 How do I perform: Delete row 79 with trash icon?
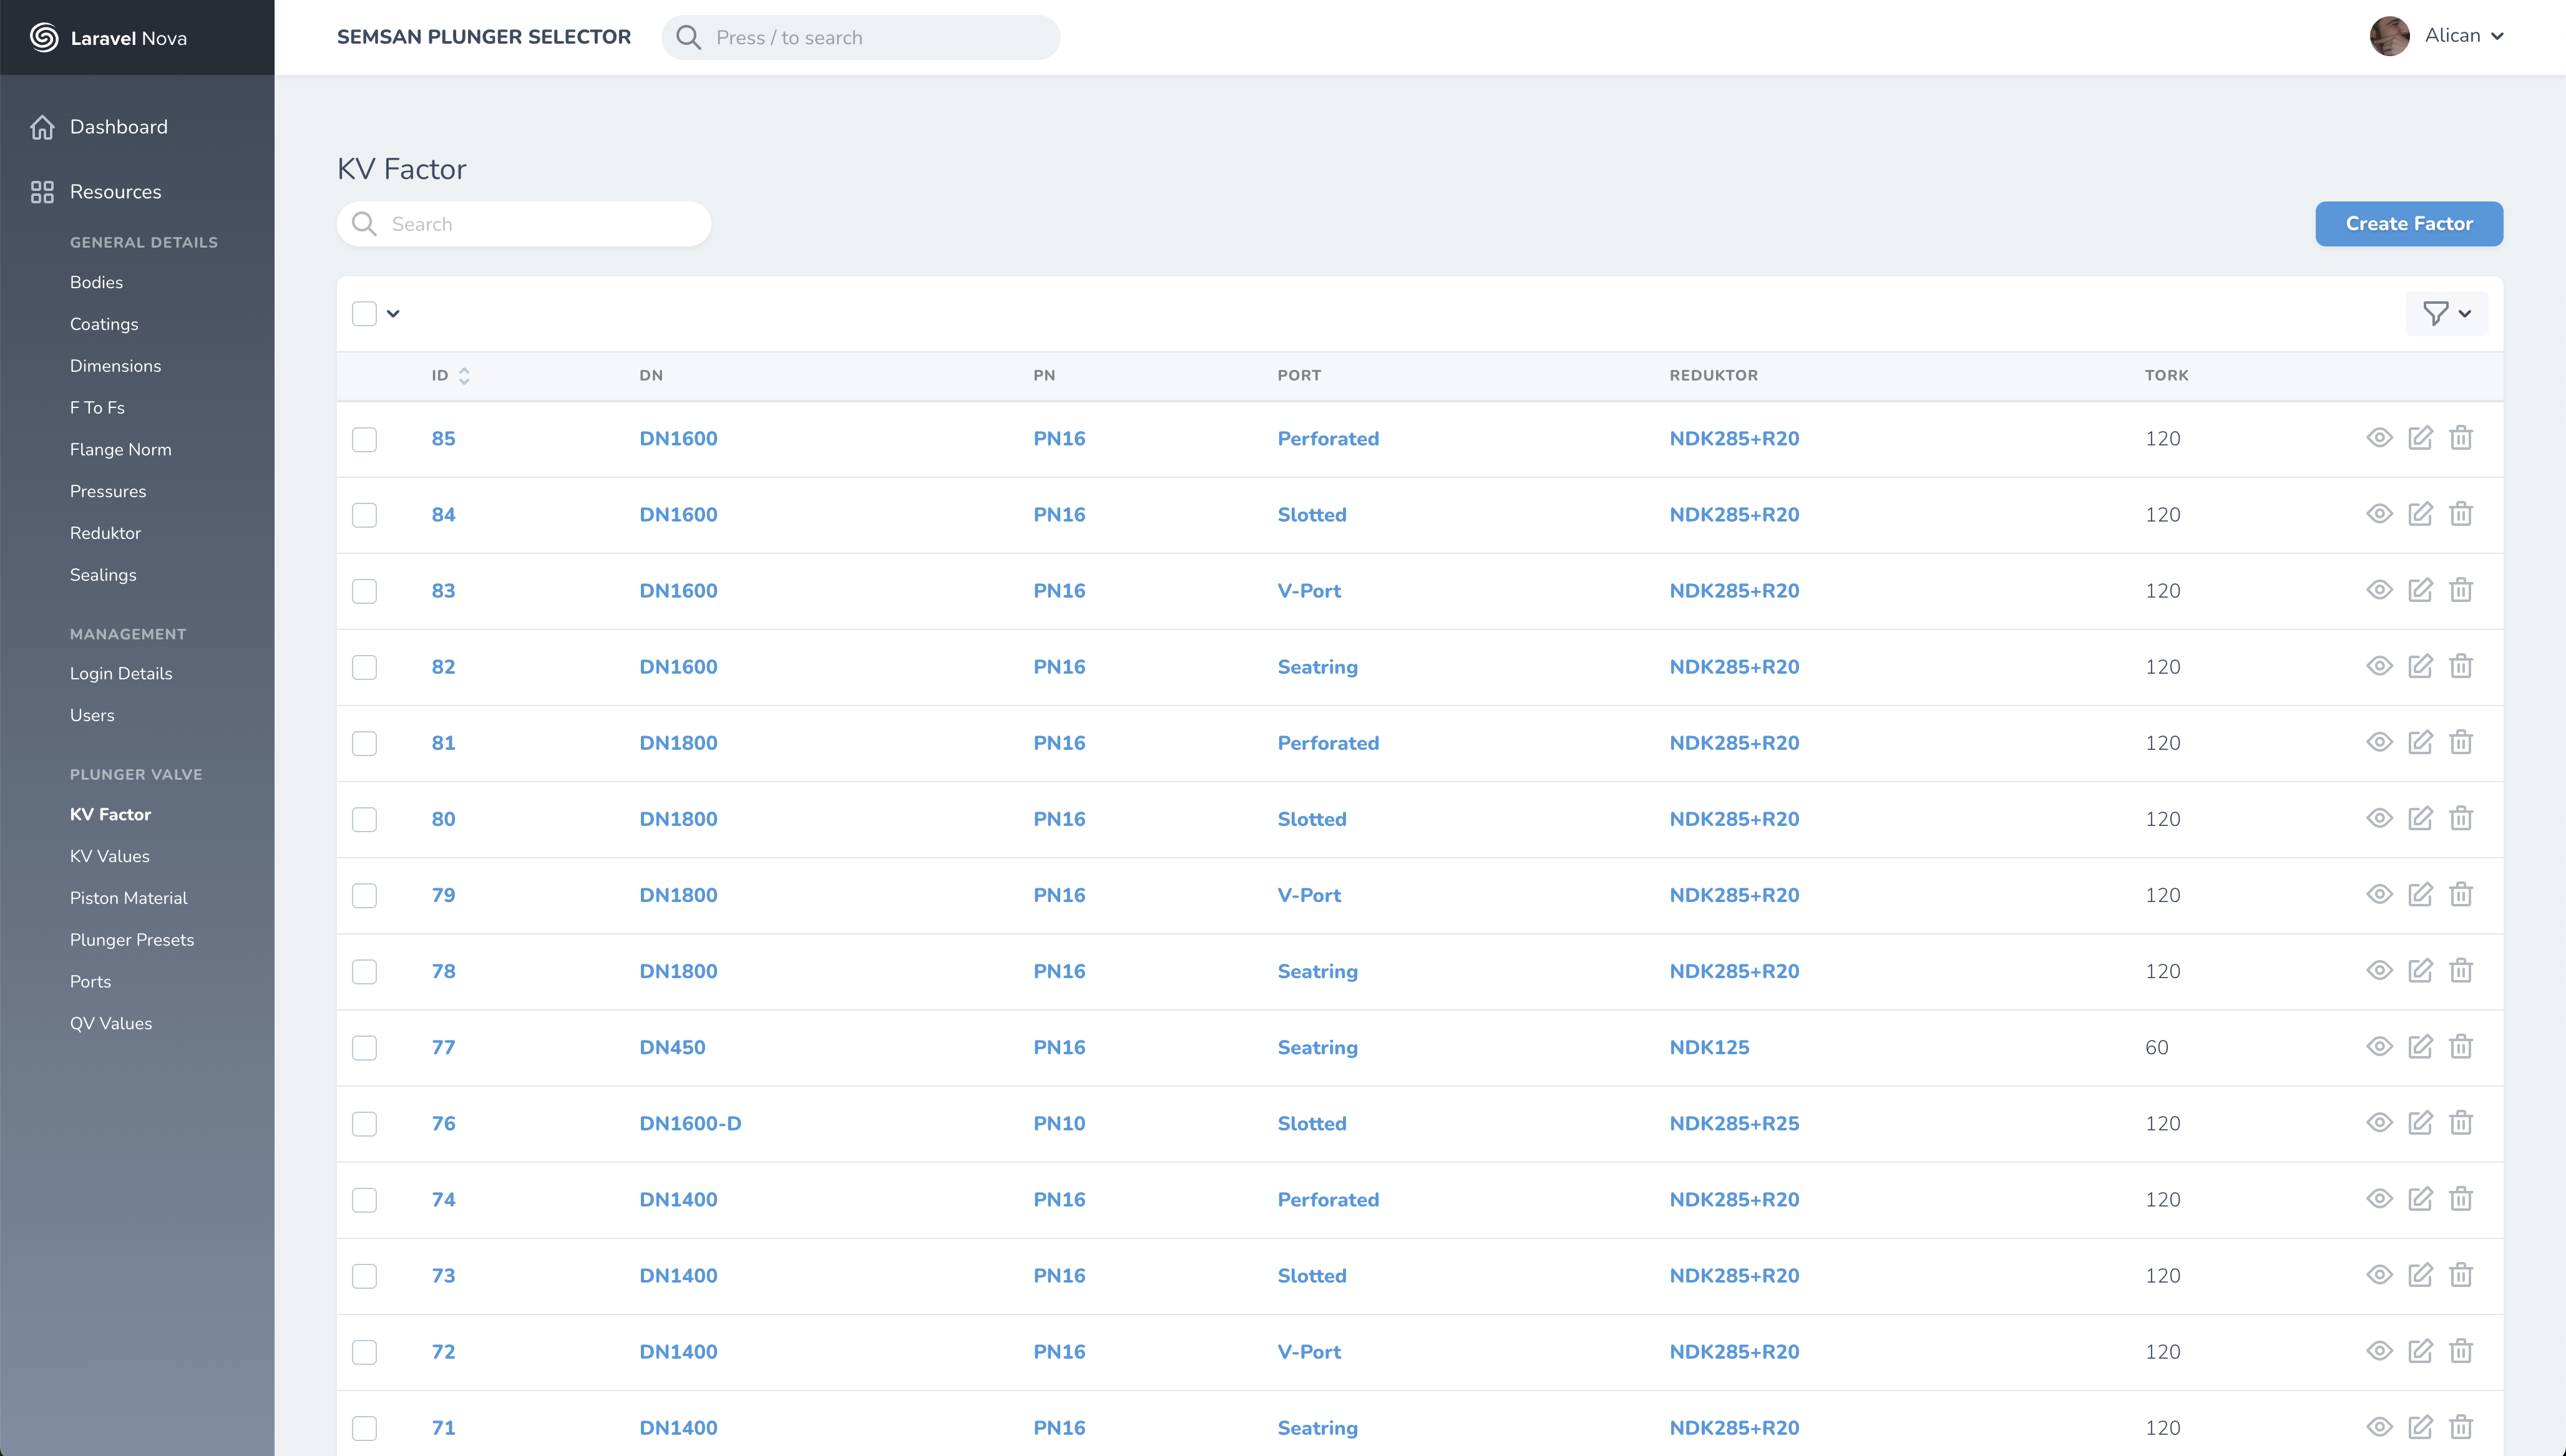point(2461,893)
